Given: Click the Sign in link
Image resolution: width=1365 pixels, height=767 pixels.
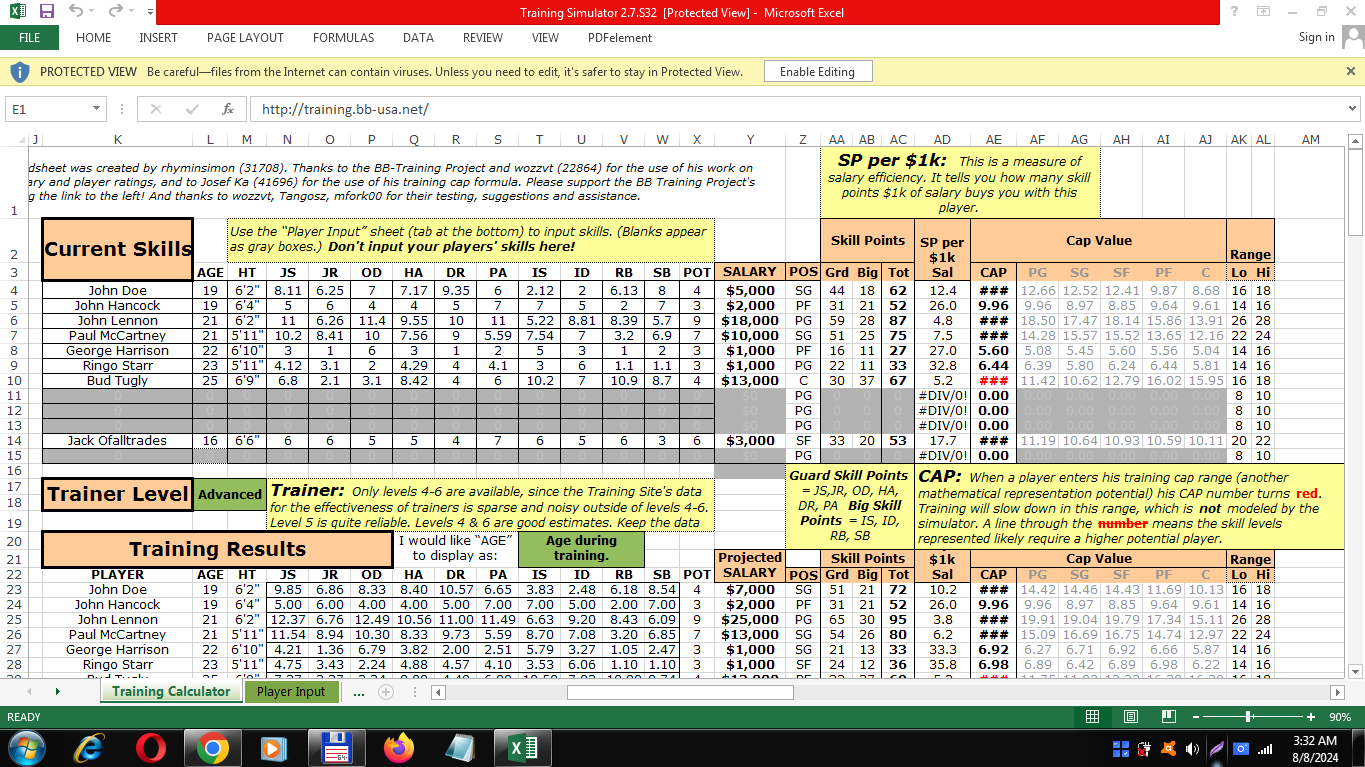Looking at the screenshot, I should (x=1316, y=37).
